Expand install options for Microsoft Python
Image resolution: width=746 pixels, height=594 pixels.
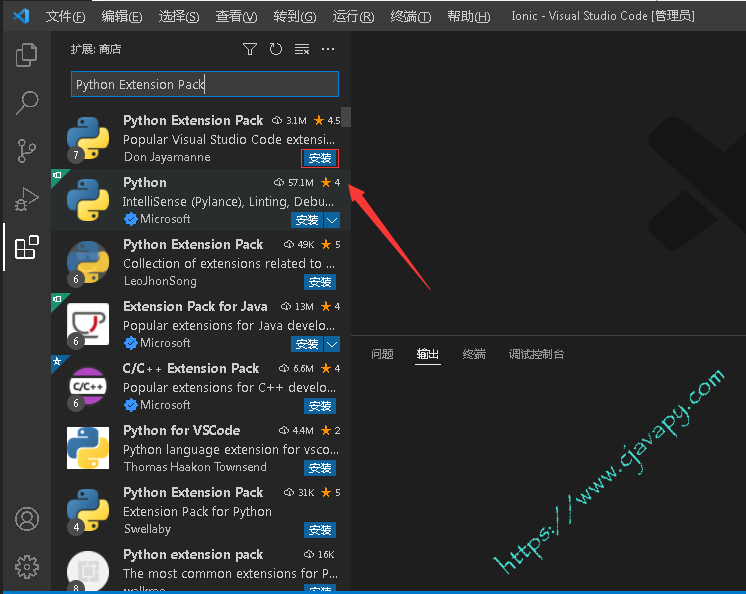tap(332, 220)
